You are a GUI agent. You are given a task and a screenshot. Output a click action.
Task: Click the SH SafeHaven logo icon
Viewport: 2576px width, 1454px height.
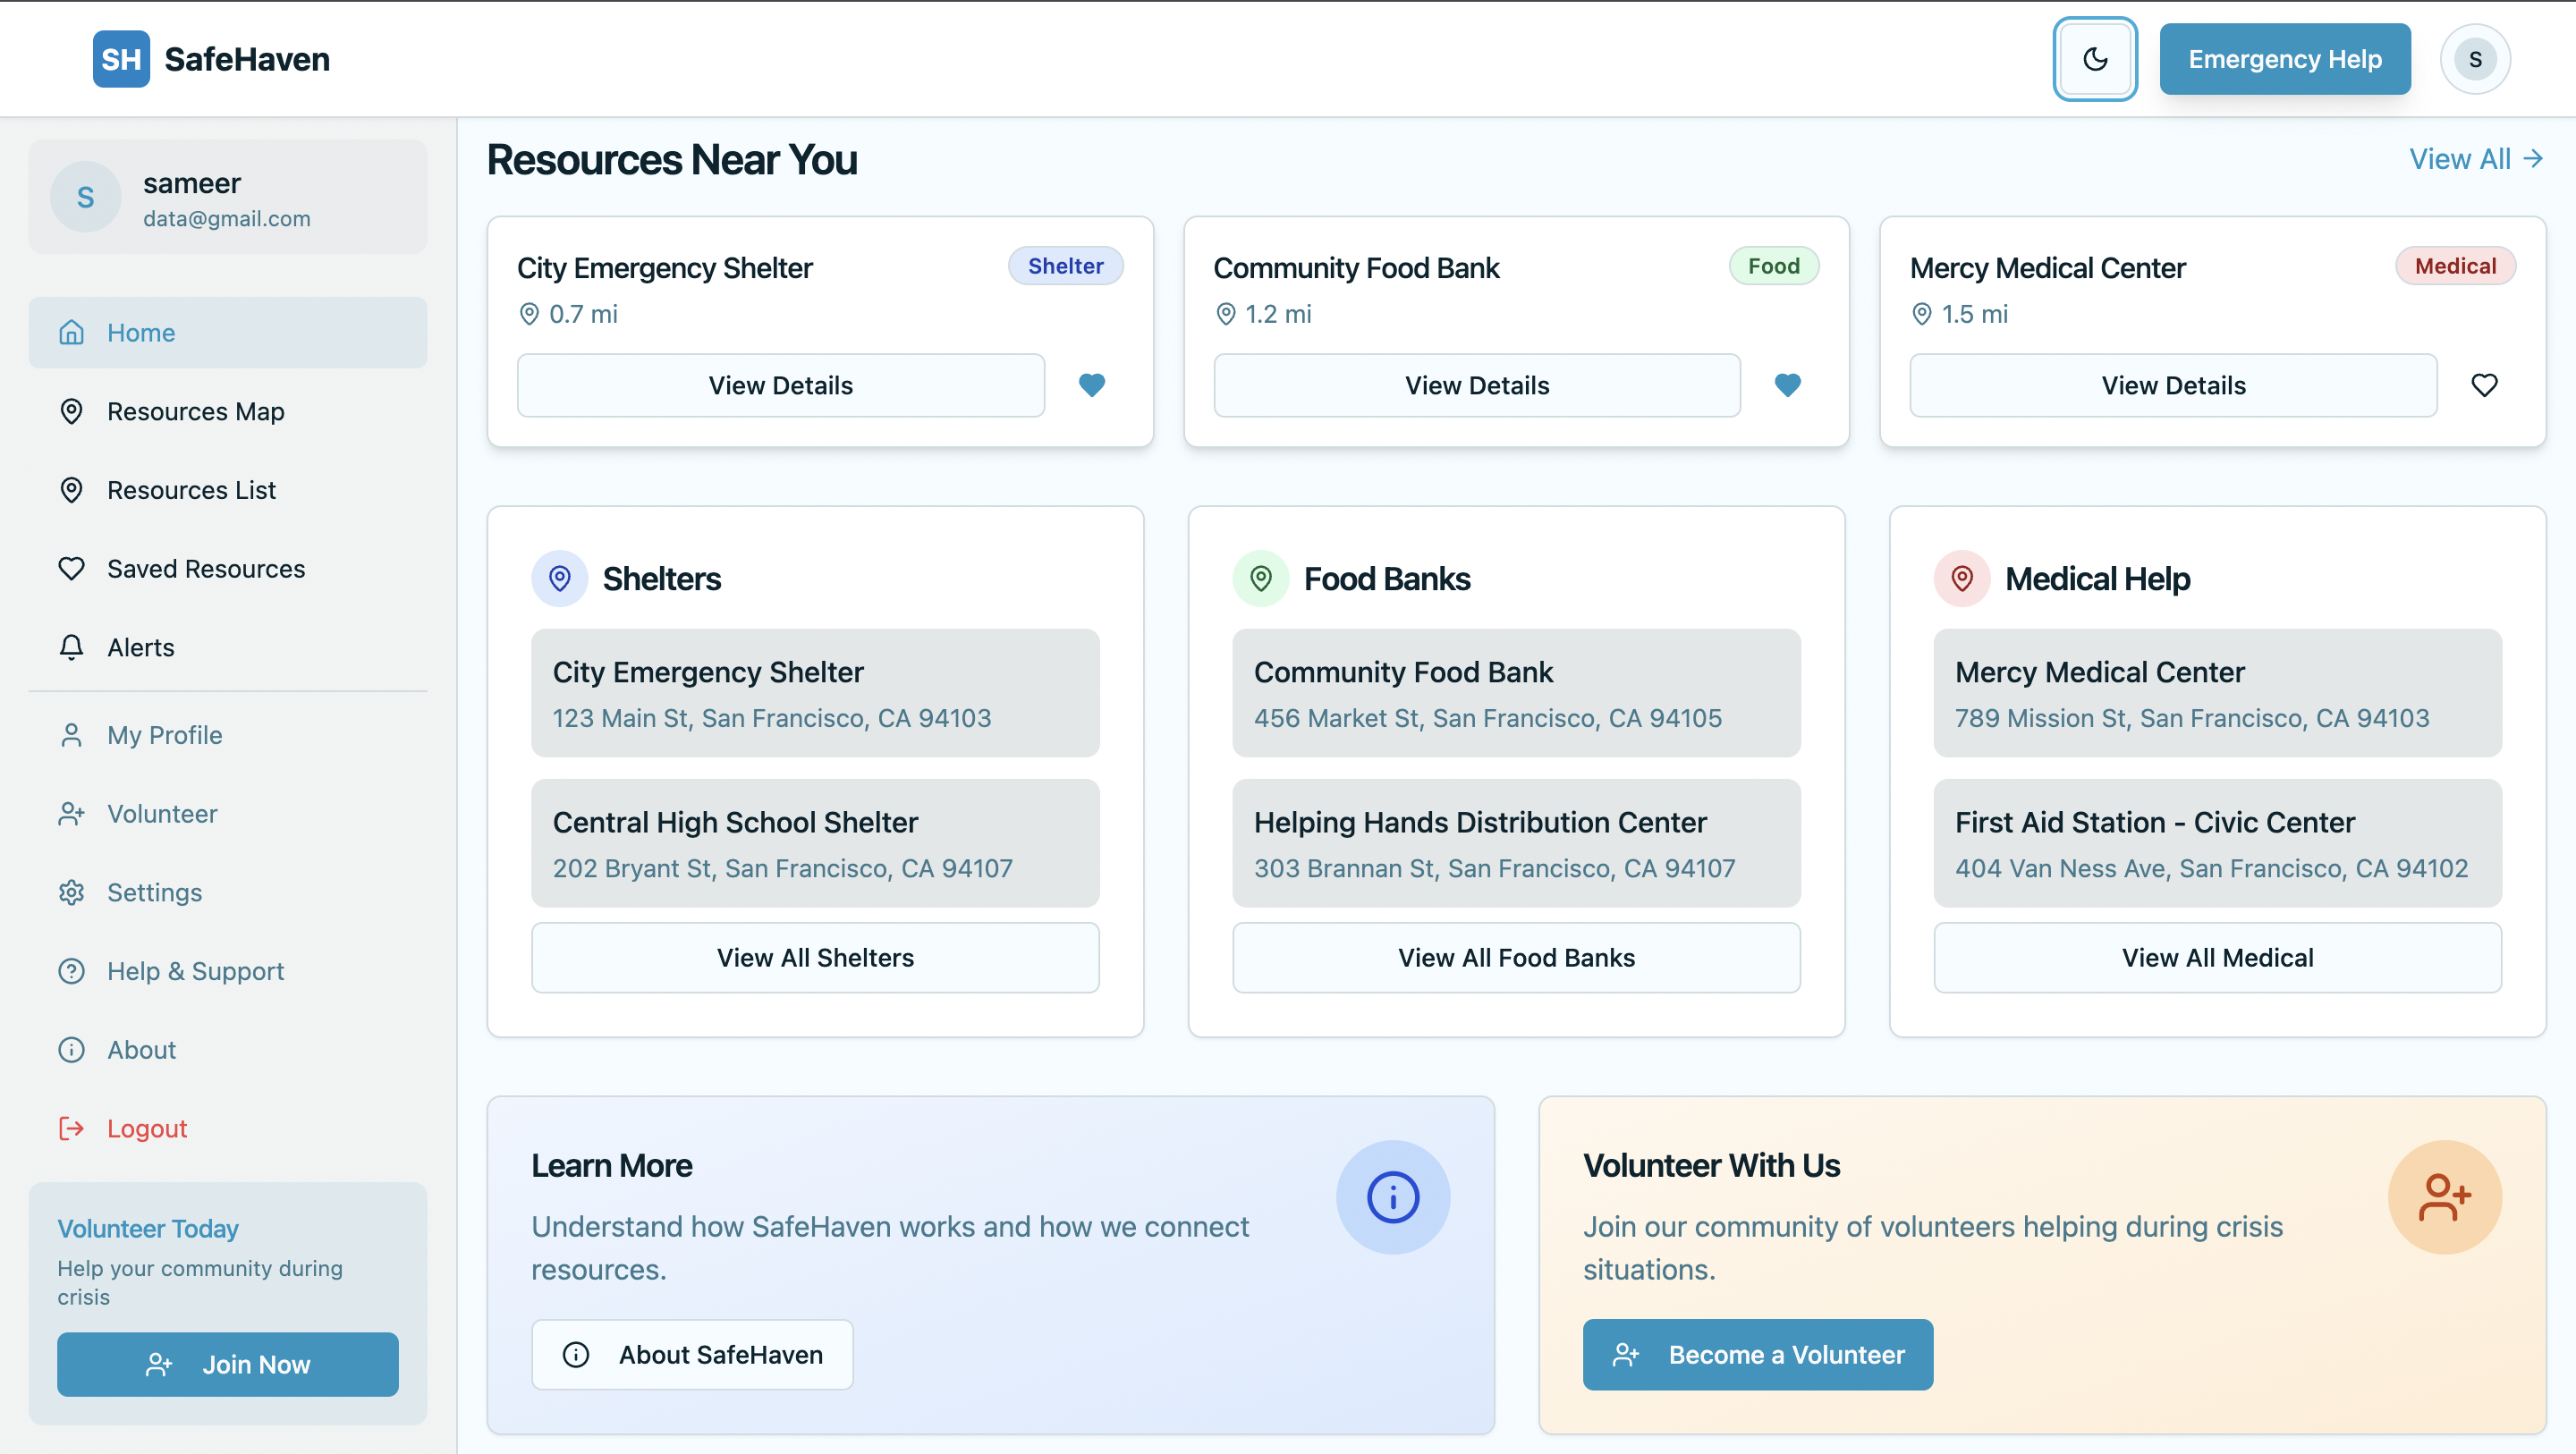(121, 59)
